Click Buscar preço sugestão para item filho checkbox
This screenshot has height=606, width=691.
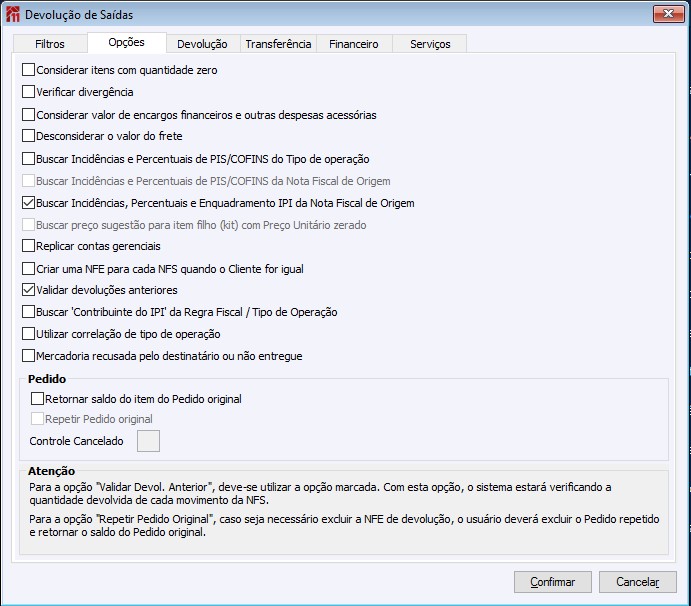[x=29, y=225]
